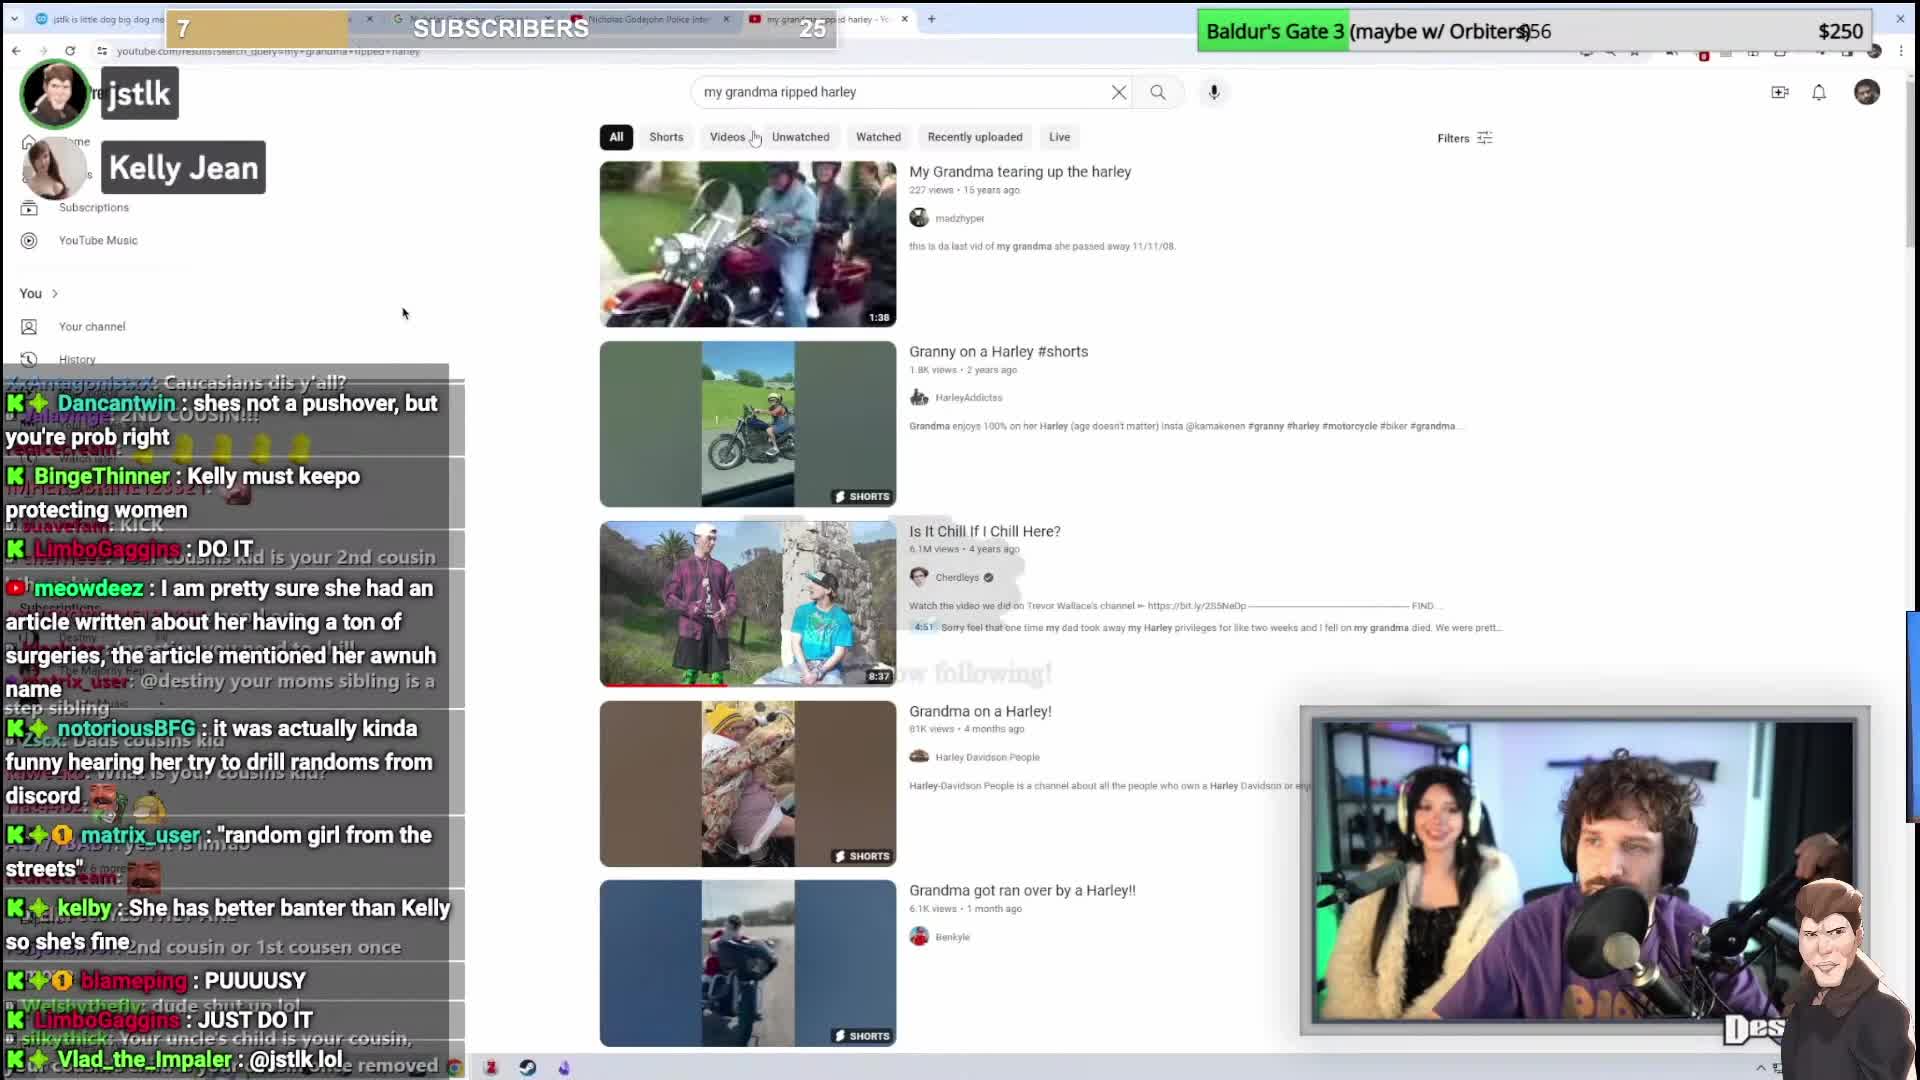The height and width of the screenshot is (1080, 1920).
Task: Click the voice search microphone icon
Action: (1214, 92)
